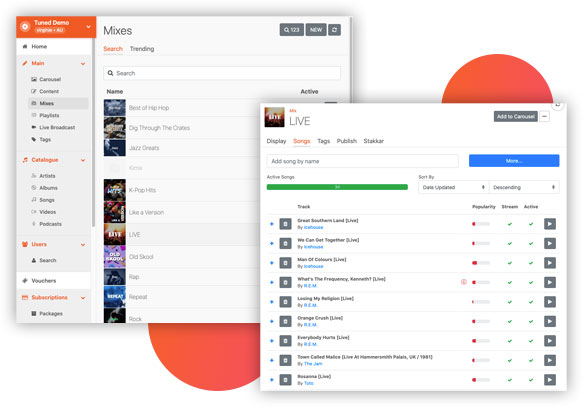Open Live Broadcast in sidebar

[57, 127]
